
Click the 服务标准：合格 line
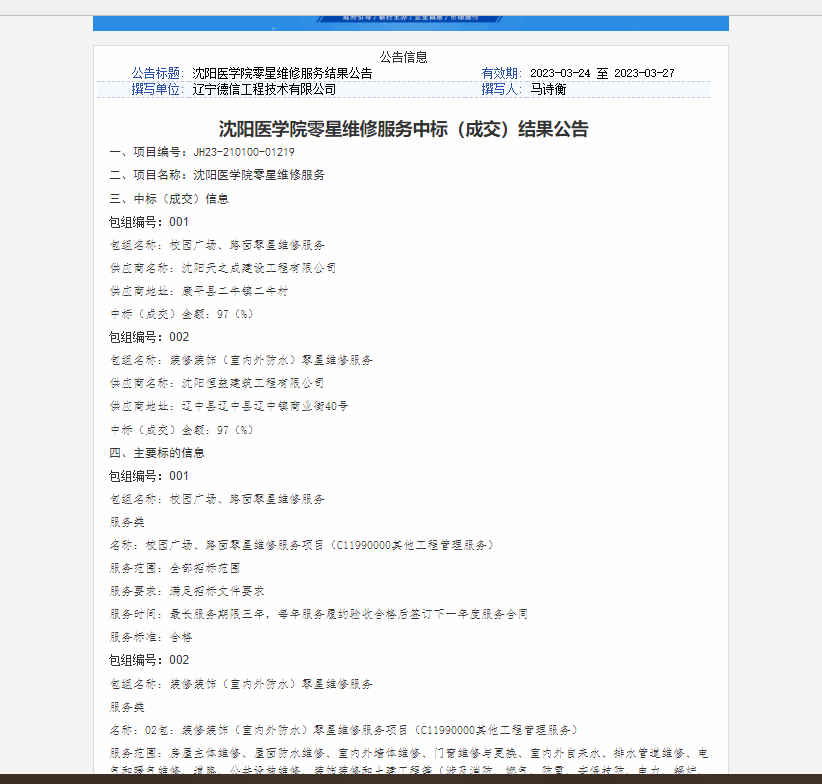tap(150, 637)
